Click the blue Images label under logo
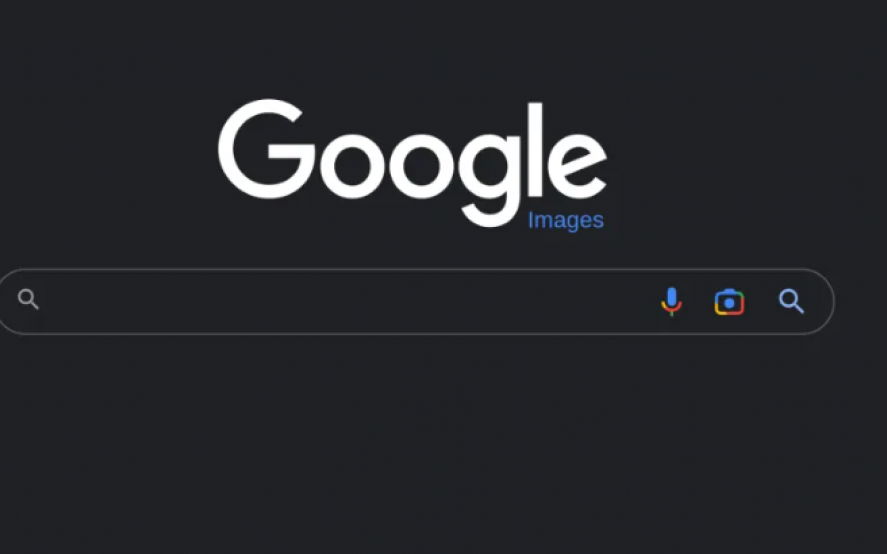 [566, 220]
